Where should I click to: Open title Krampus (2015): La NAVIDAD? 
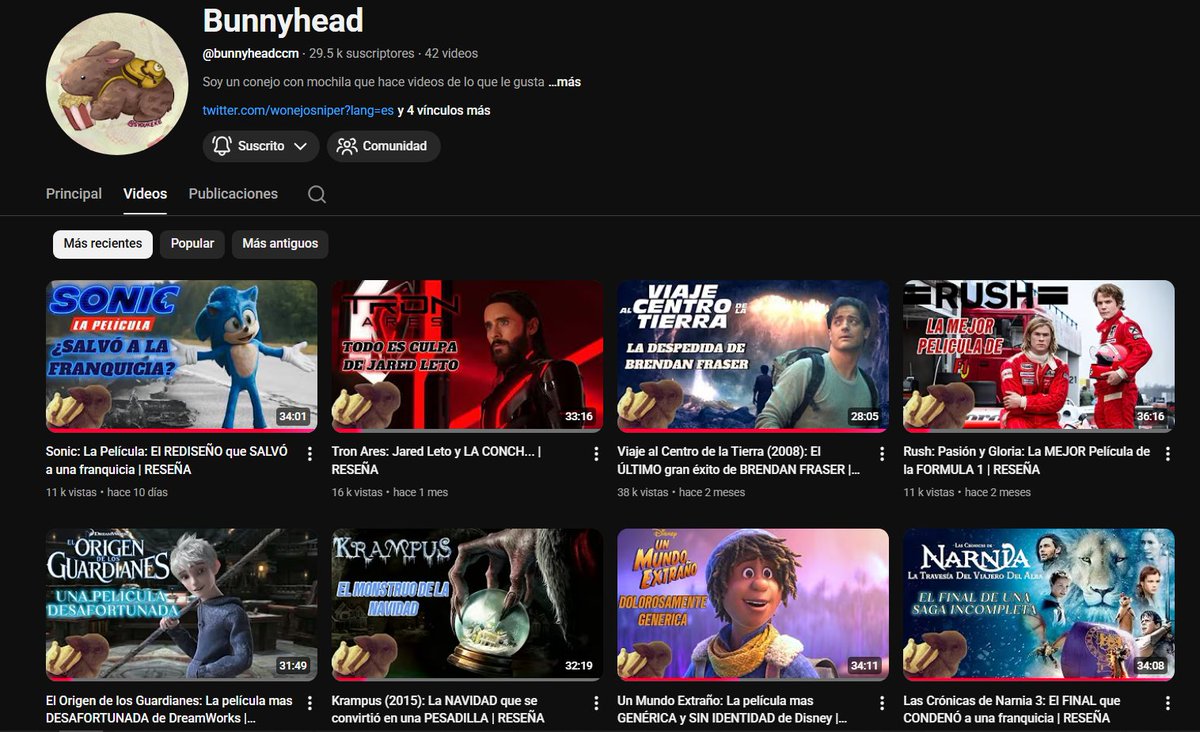438,709
